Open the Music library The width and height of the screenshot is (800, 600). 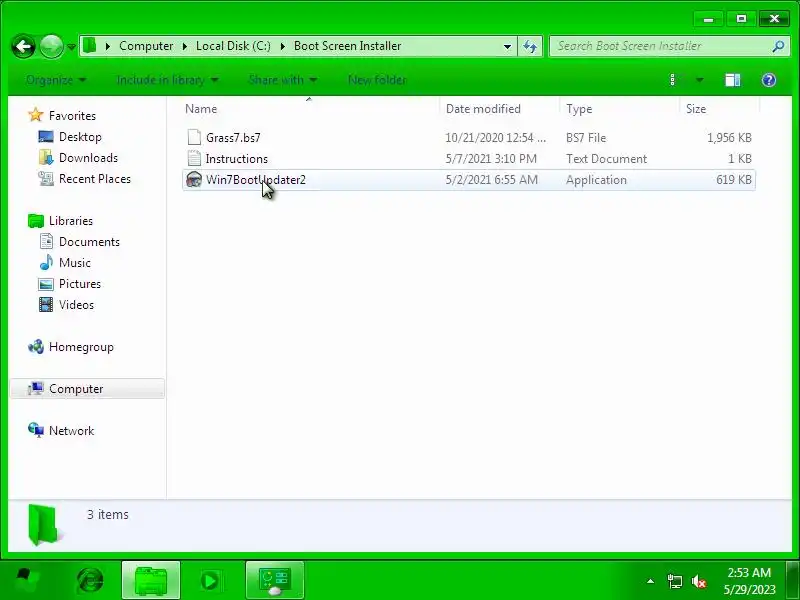(x=75, y=263)
